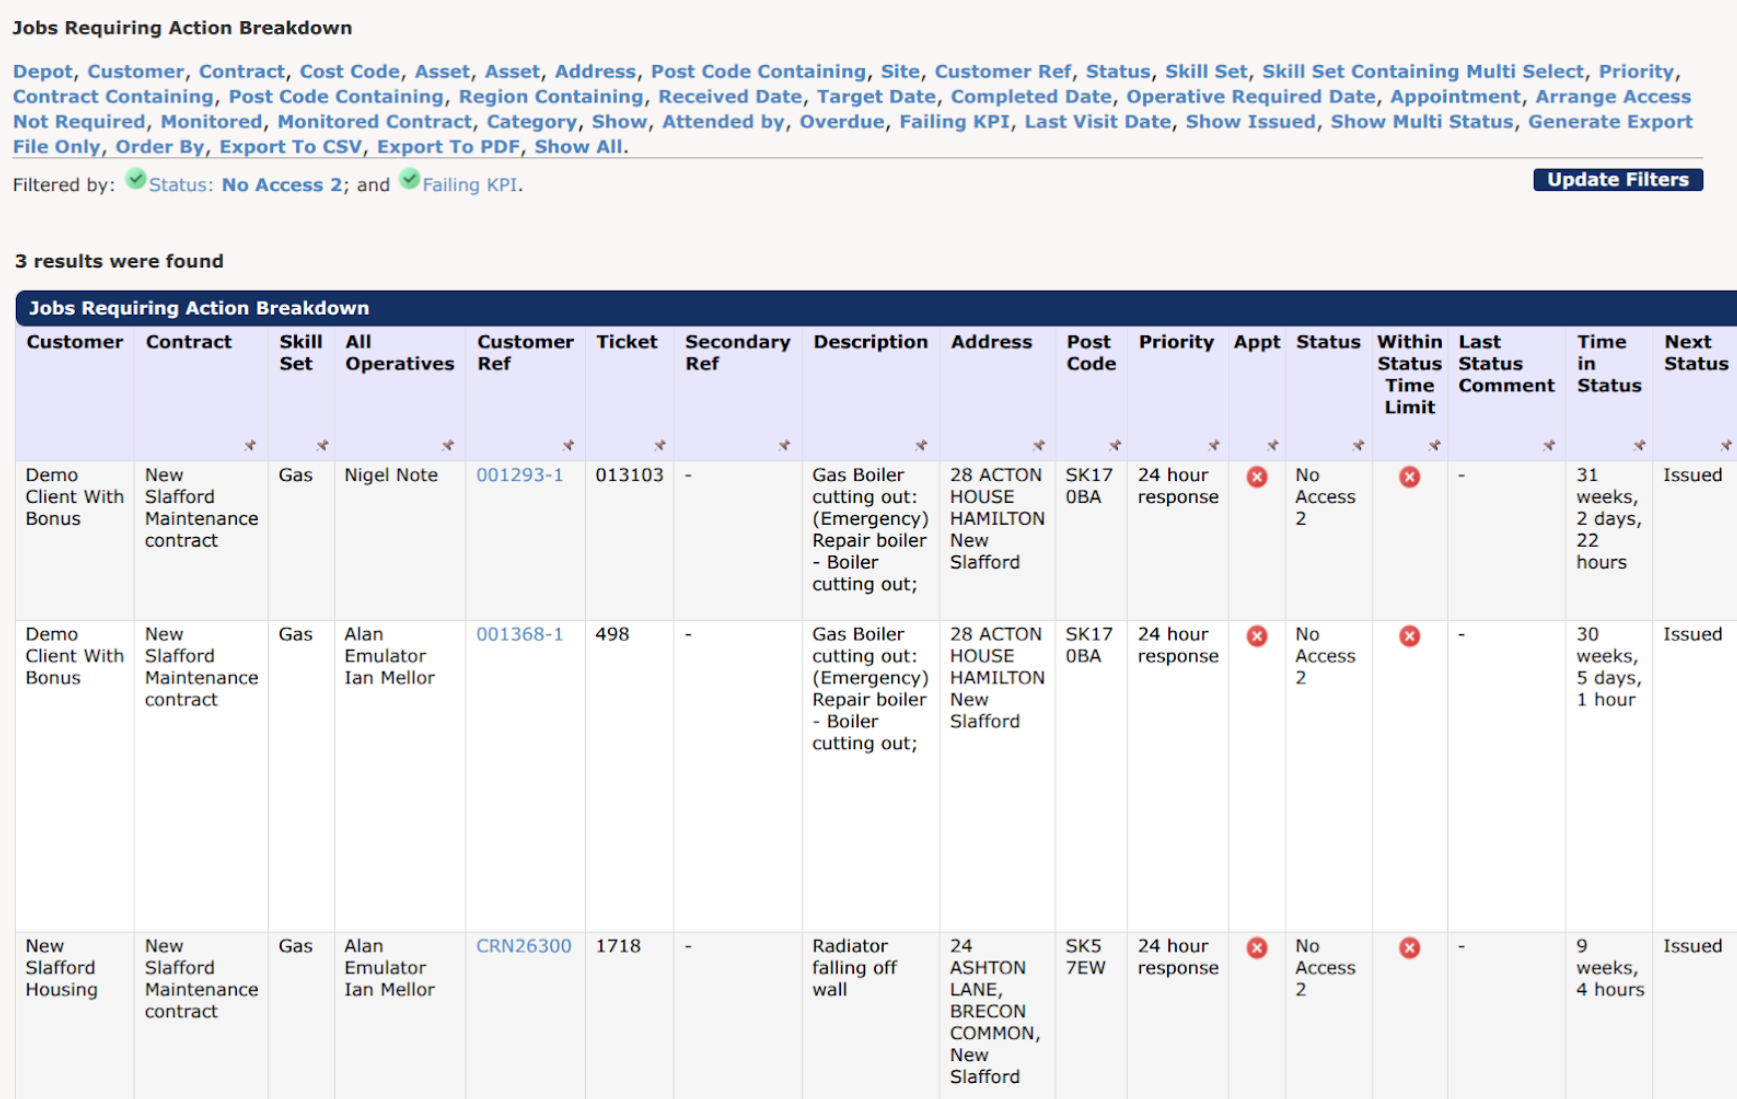Select the Export To CSV option
1737x1099 pixels.
(290, 146)
